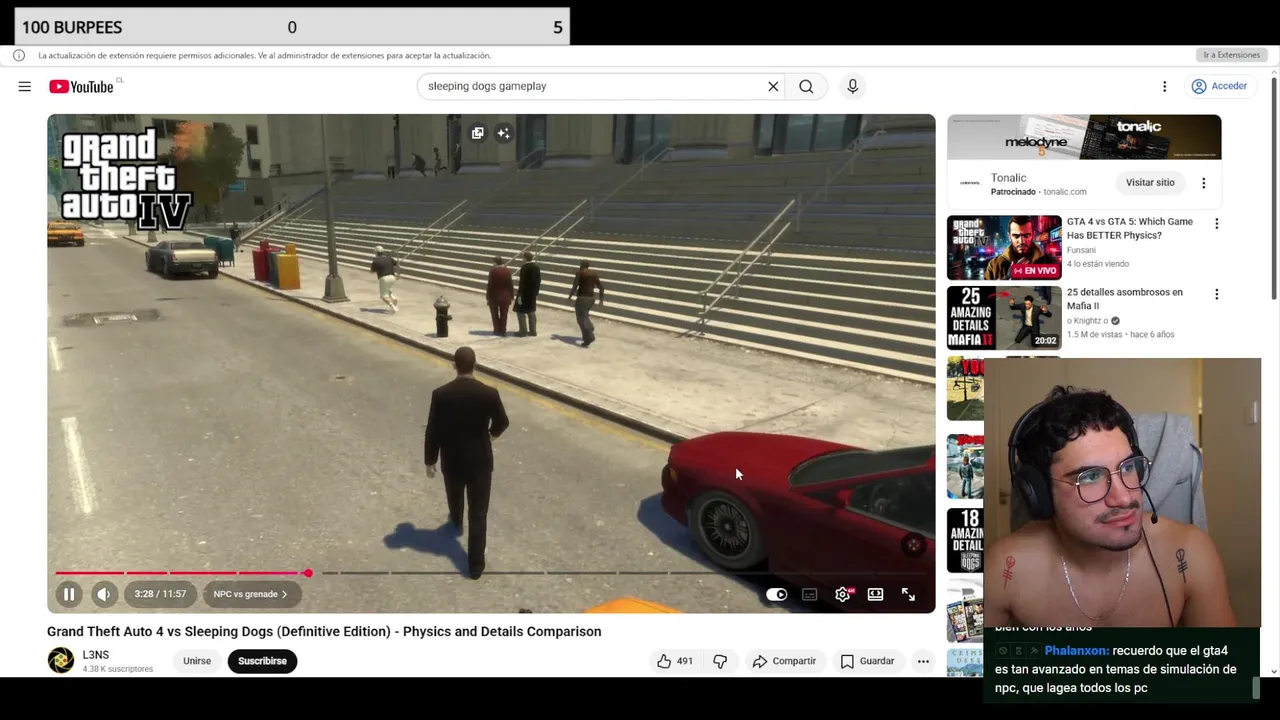Click sparkle overlay icon in video
1280x720 pixels.
[x=503, y=133]
